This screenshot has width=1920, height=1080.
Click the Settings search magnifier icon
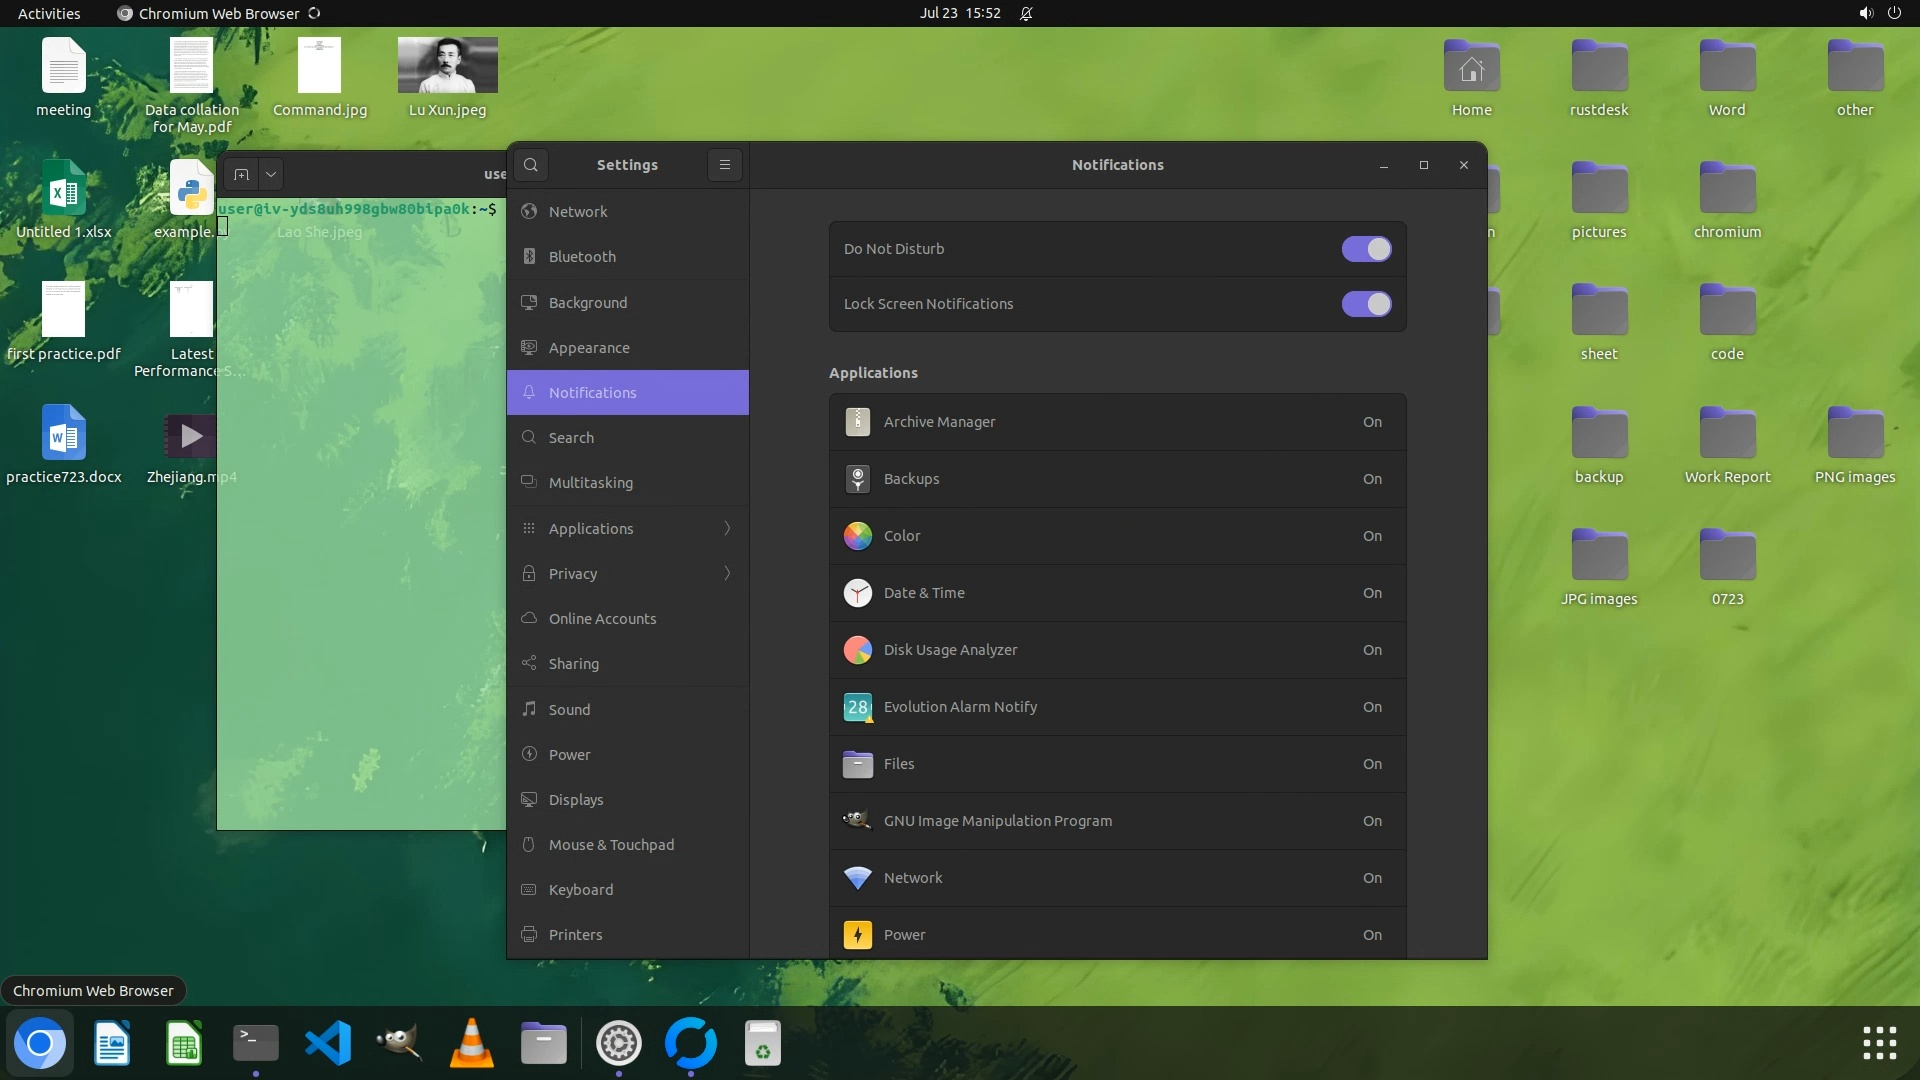click(x=531, y=165)
